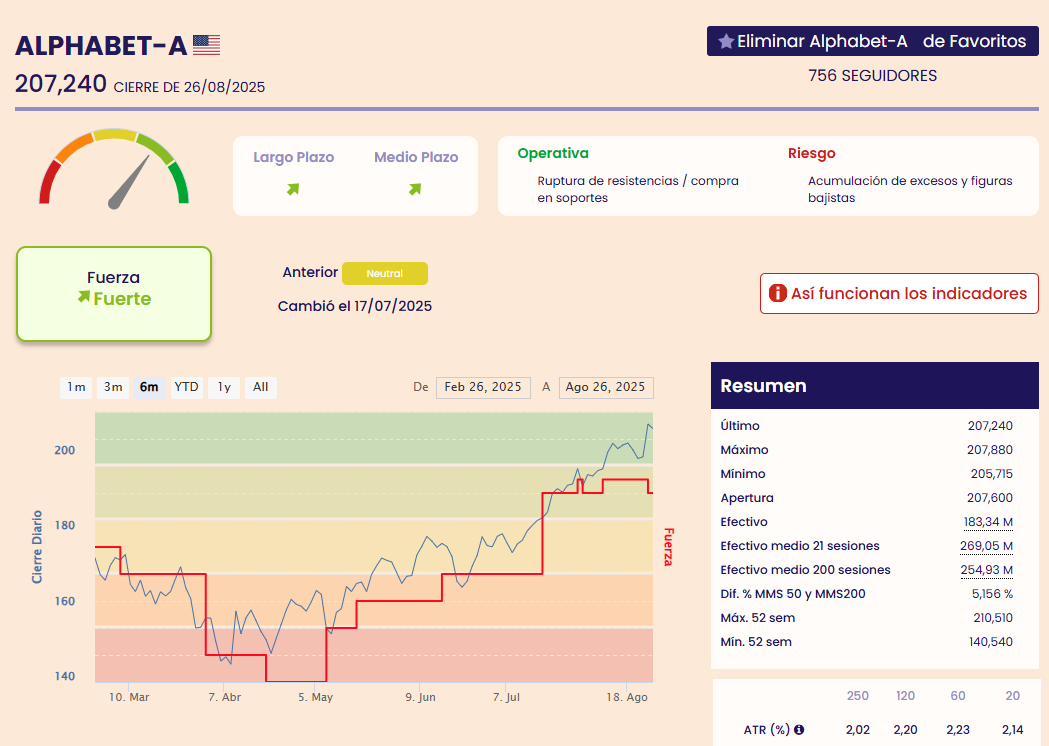
Task: Click the Efectivo value 183,34 M
Action: pos(988,522)
